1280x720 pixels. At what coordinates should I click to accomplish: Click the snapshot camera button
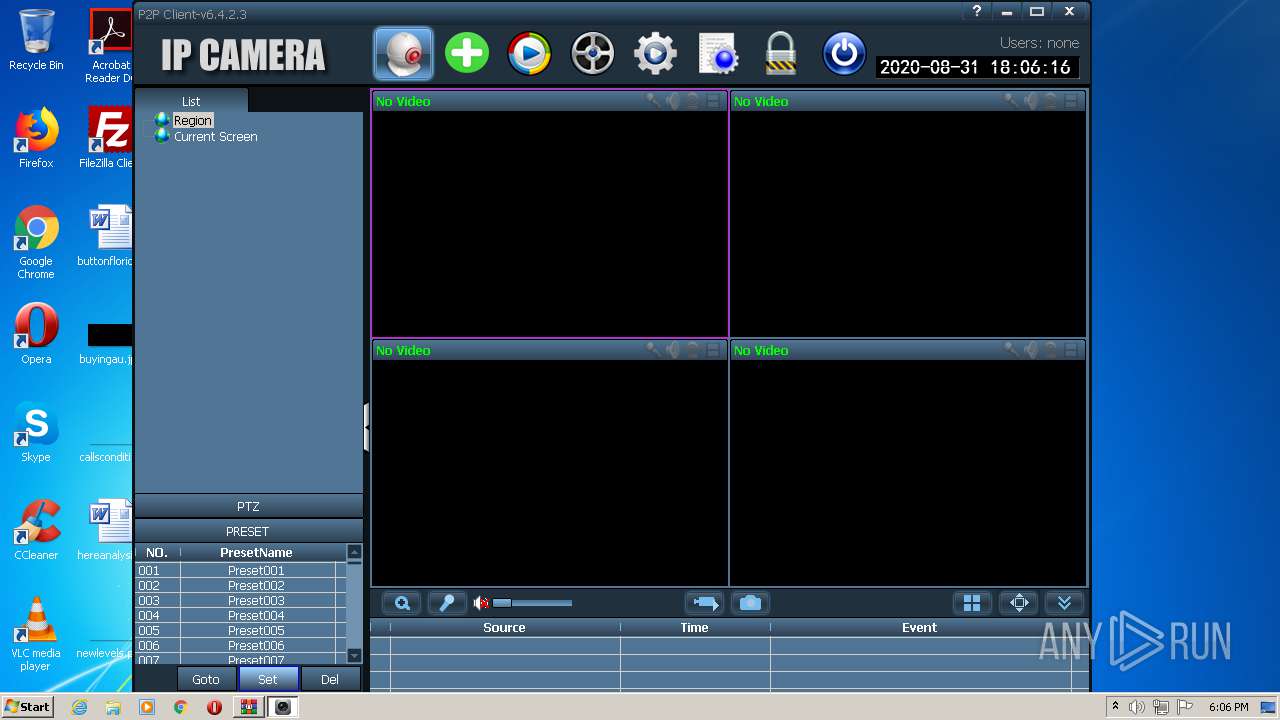point(750,603)
